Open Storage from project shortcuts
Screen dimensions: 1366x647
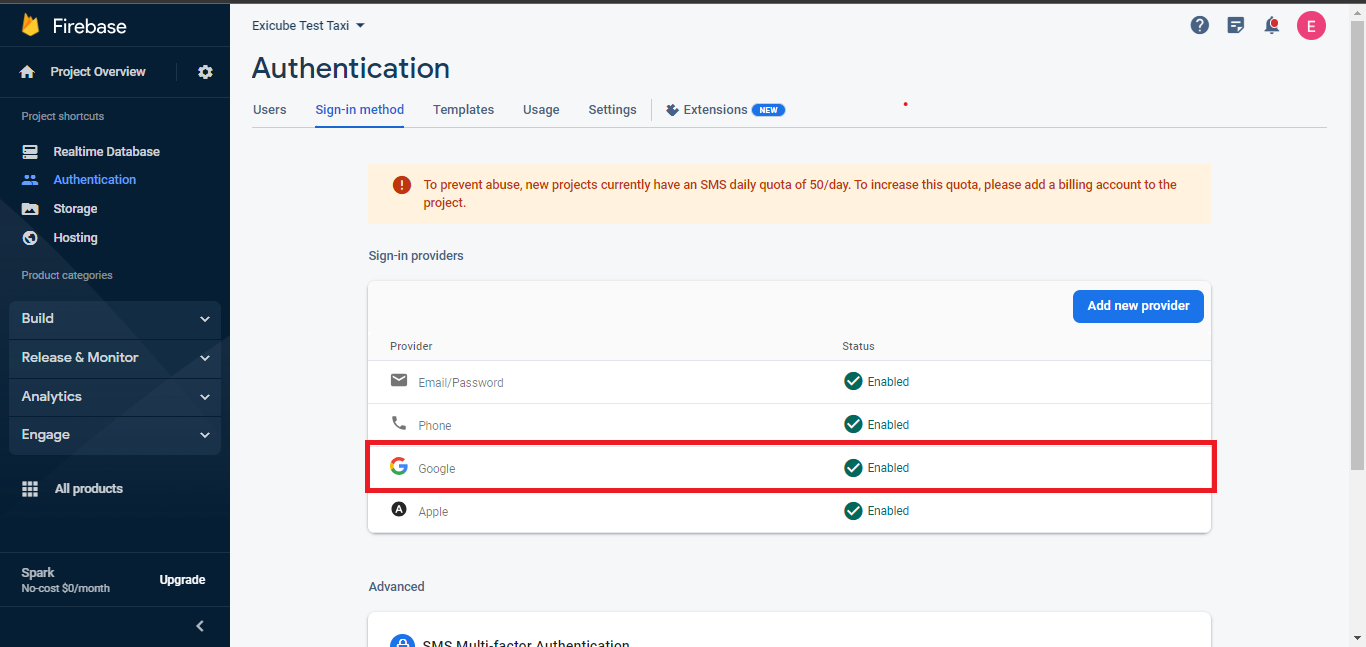(75, 209)
